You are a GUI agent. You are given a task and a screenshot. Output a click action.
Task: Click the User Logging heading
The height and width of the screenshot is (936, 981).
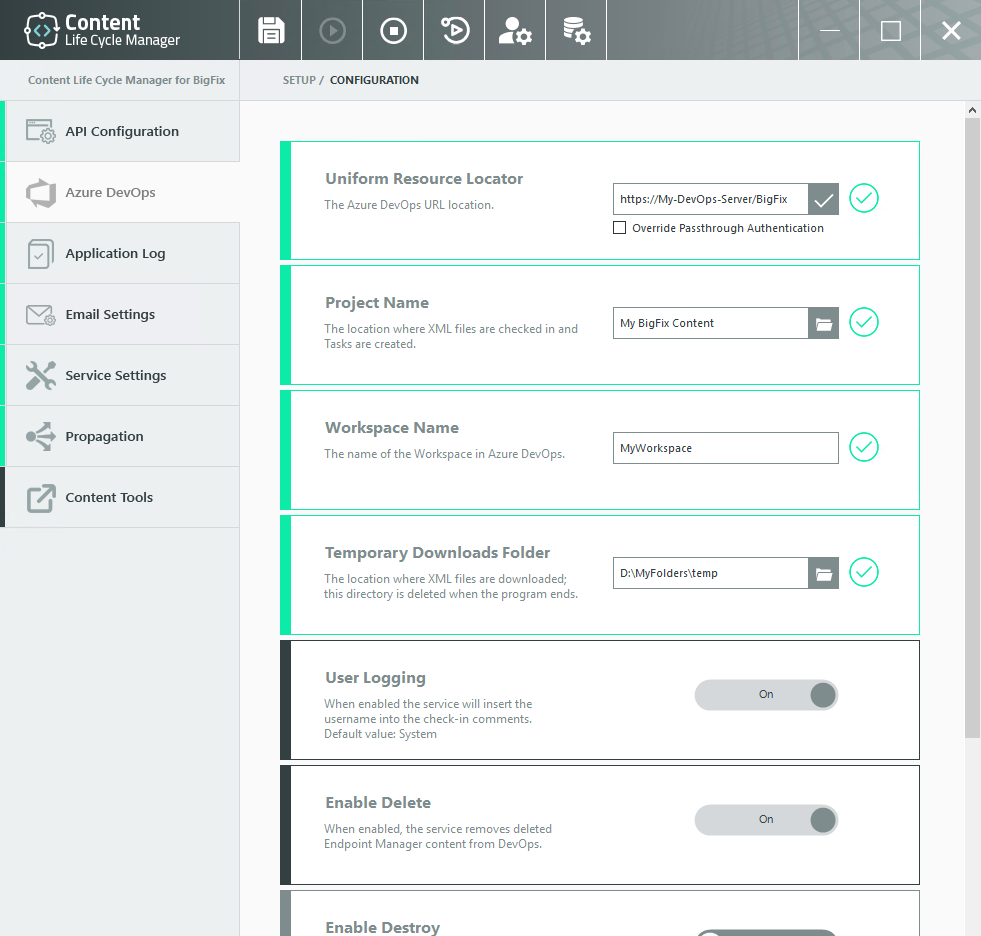tap(375, 678)
